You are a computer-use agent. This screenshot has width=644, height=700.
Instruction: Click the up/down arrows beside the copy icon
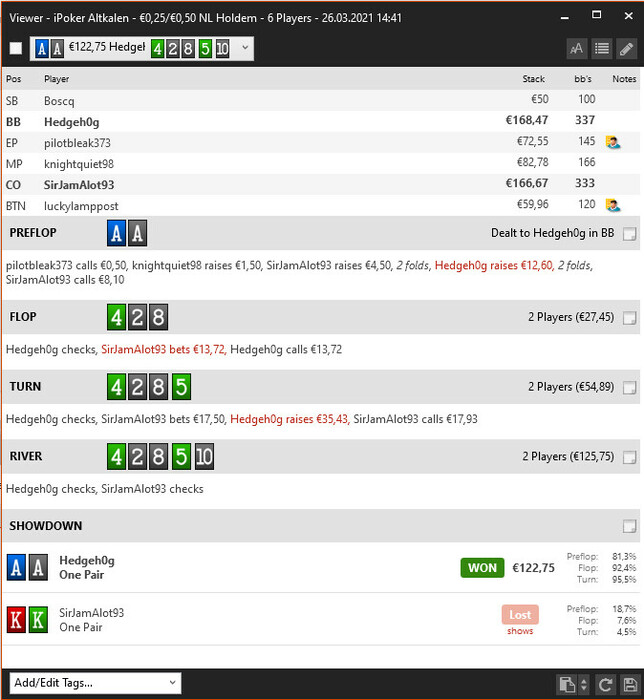pos(584,684)
